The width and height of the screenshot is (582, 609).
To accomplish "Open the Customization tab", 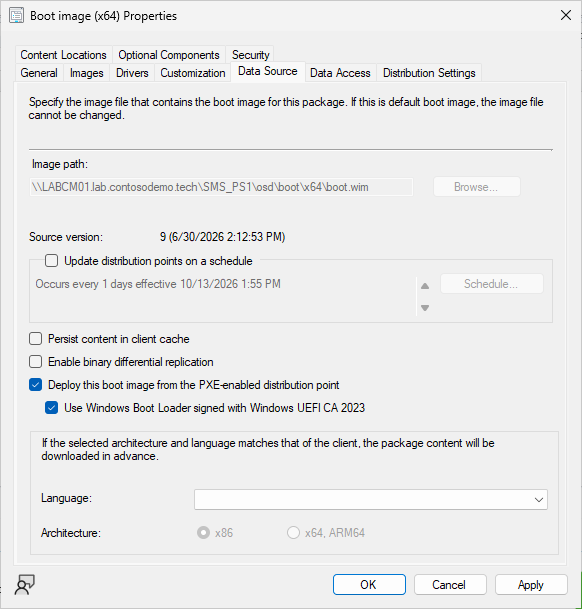I will click(193, 73).
